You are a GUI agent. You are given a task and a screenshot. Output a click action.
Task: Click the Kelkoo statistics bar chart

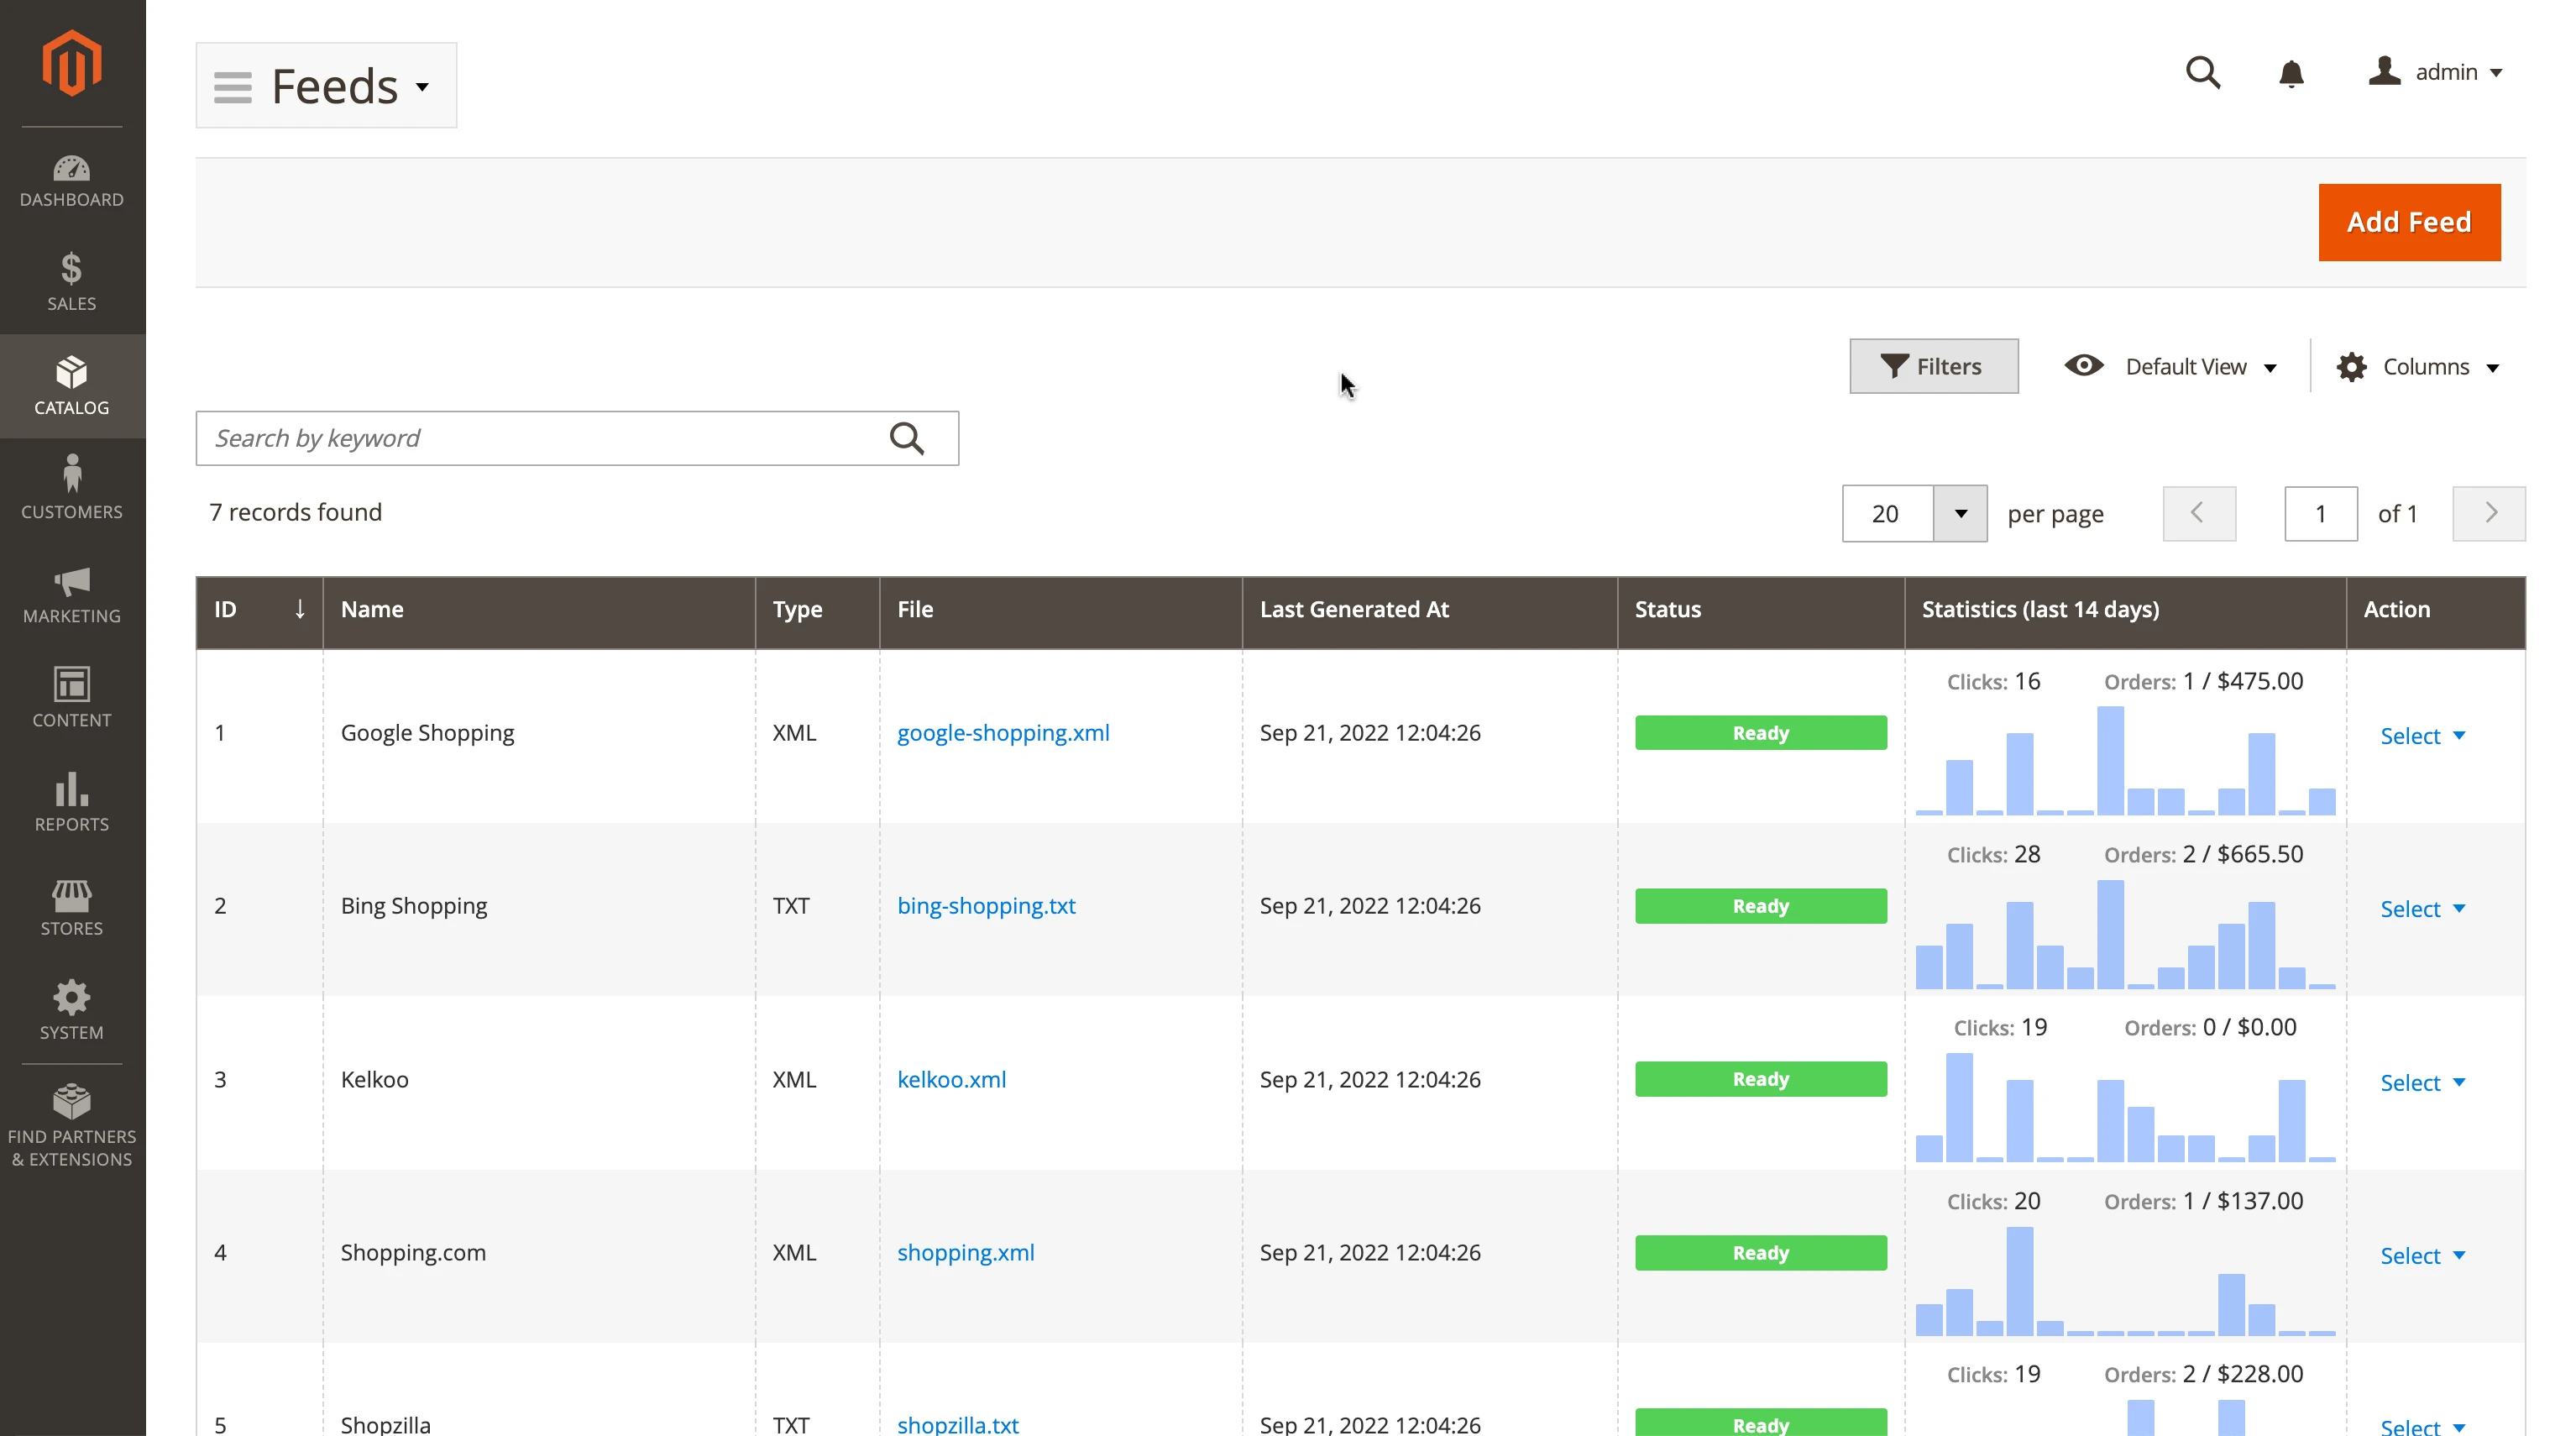[x=2125, y=1107]
